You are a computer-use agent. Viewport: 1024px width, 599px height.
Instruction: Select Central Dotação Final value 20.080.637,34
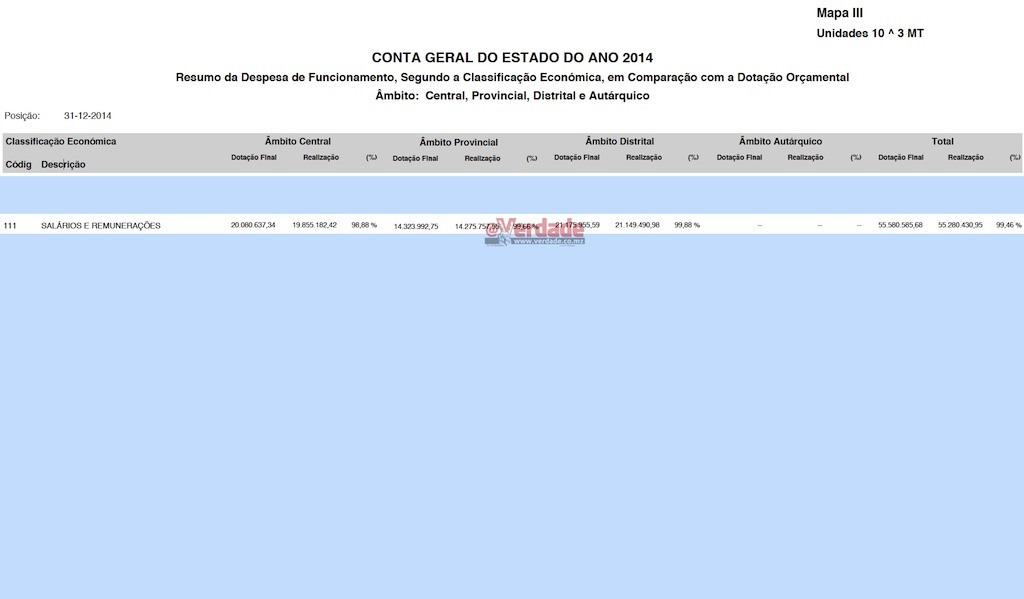[x=253, y=226]
